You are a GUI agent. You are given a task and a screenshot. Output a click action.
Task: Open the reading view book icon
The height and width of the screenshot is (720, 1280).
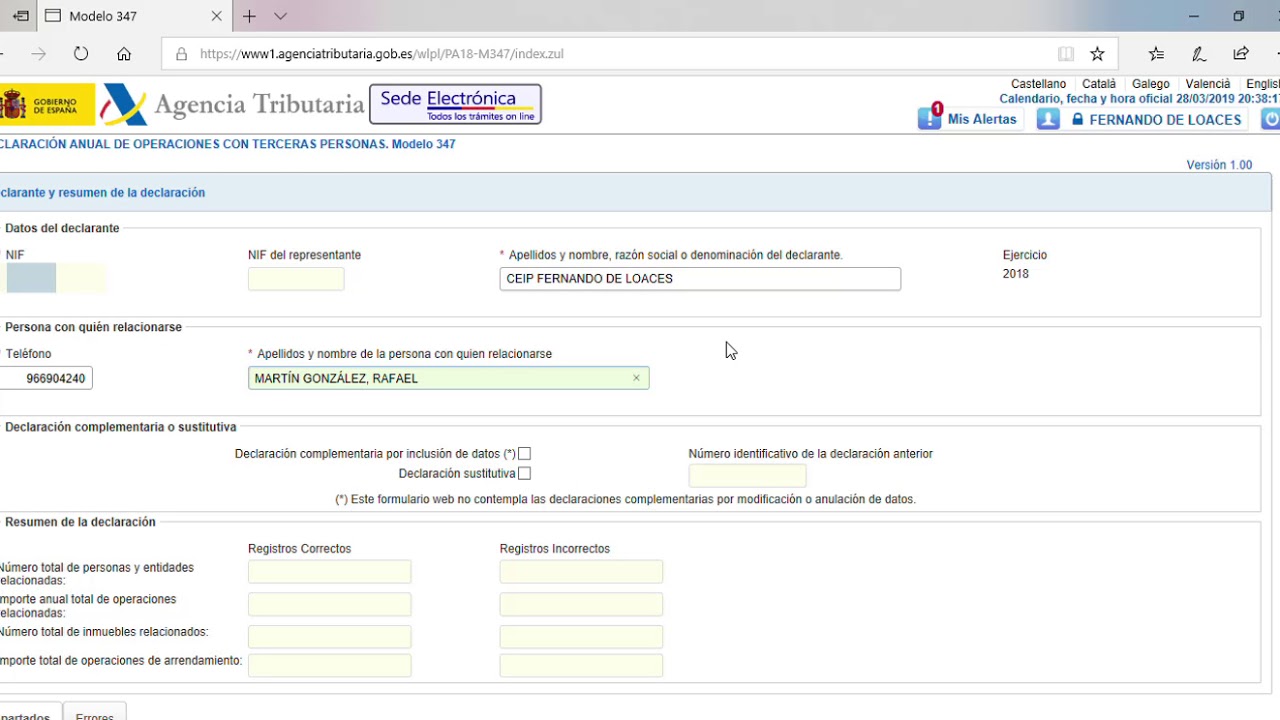(1066, 54)
